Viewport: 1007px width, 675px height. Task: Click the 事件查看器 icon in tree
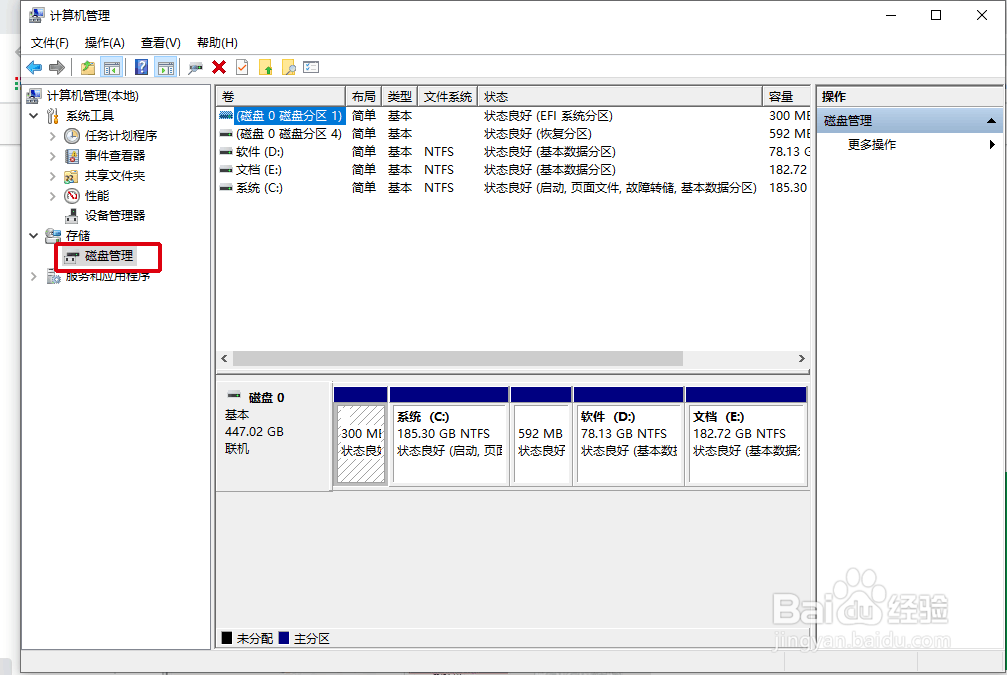(72, 156)
